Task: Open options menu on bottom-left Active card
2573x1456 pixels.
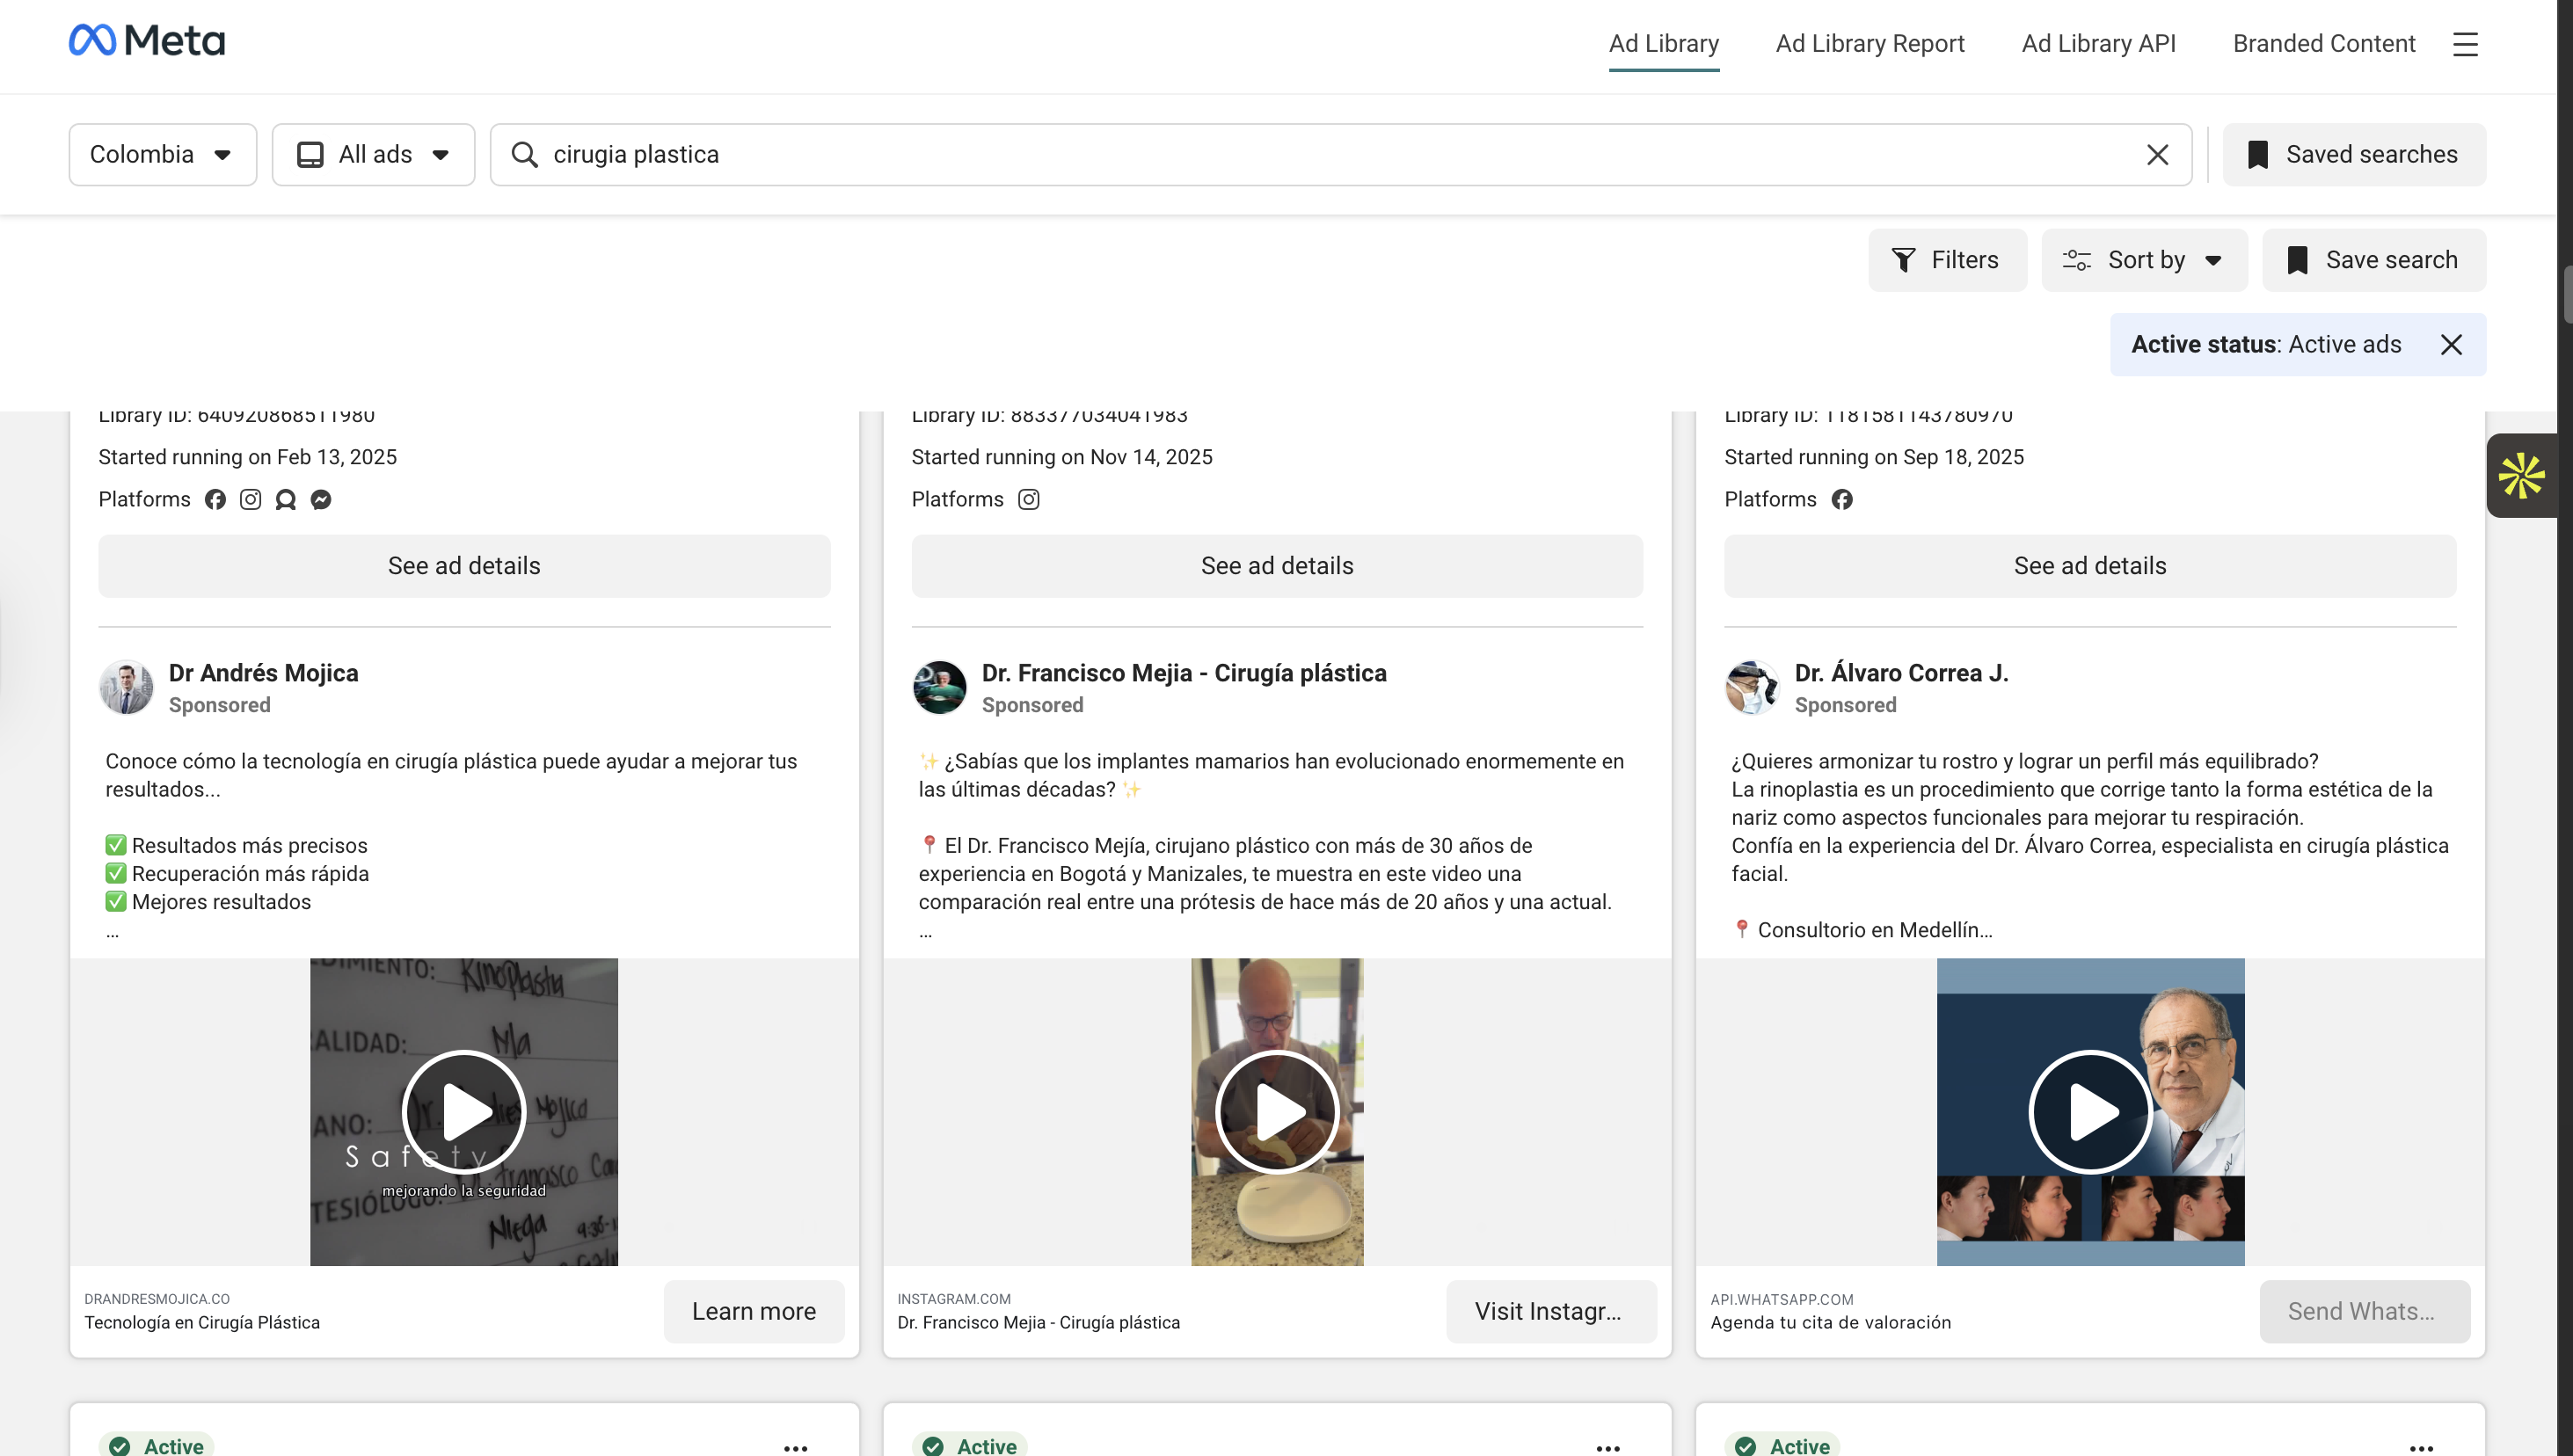Action: click(795, 1446)
